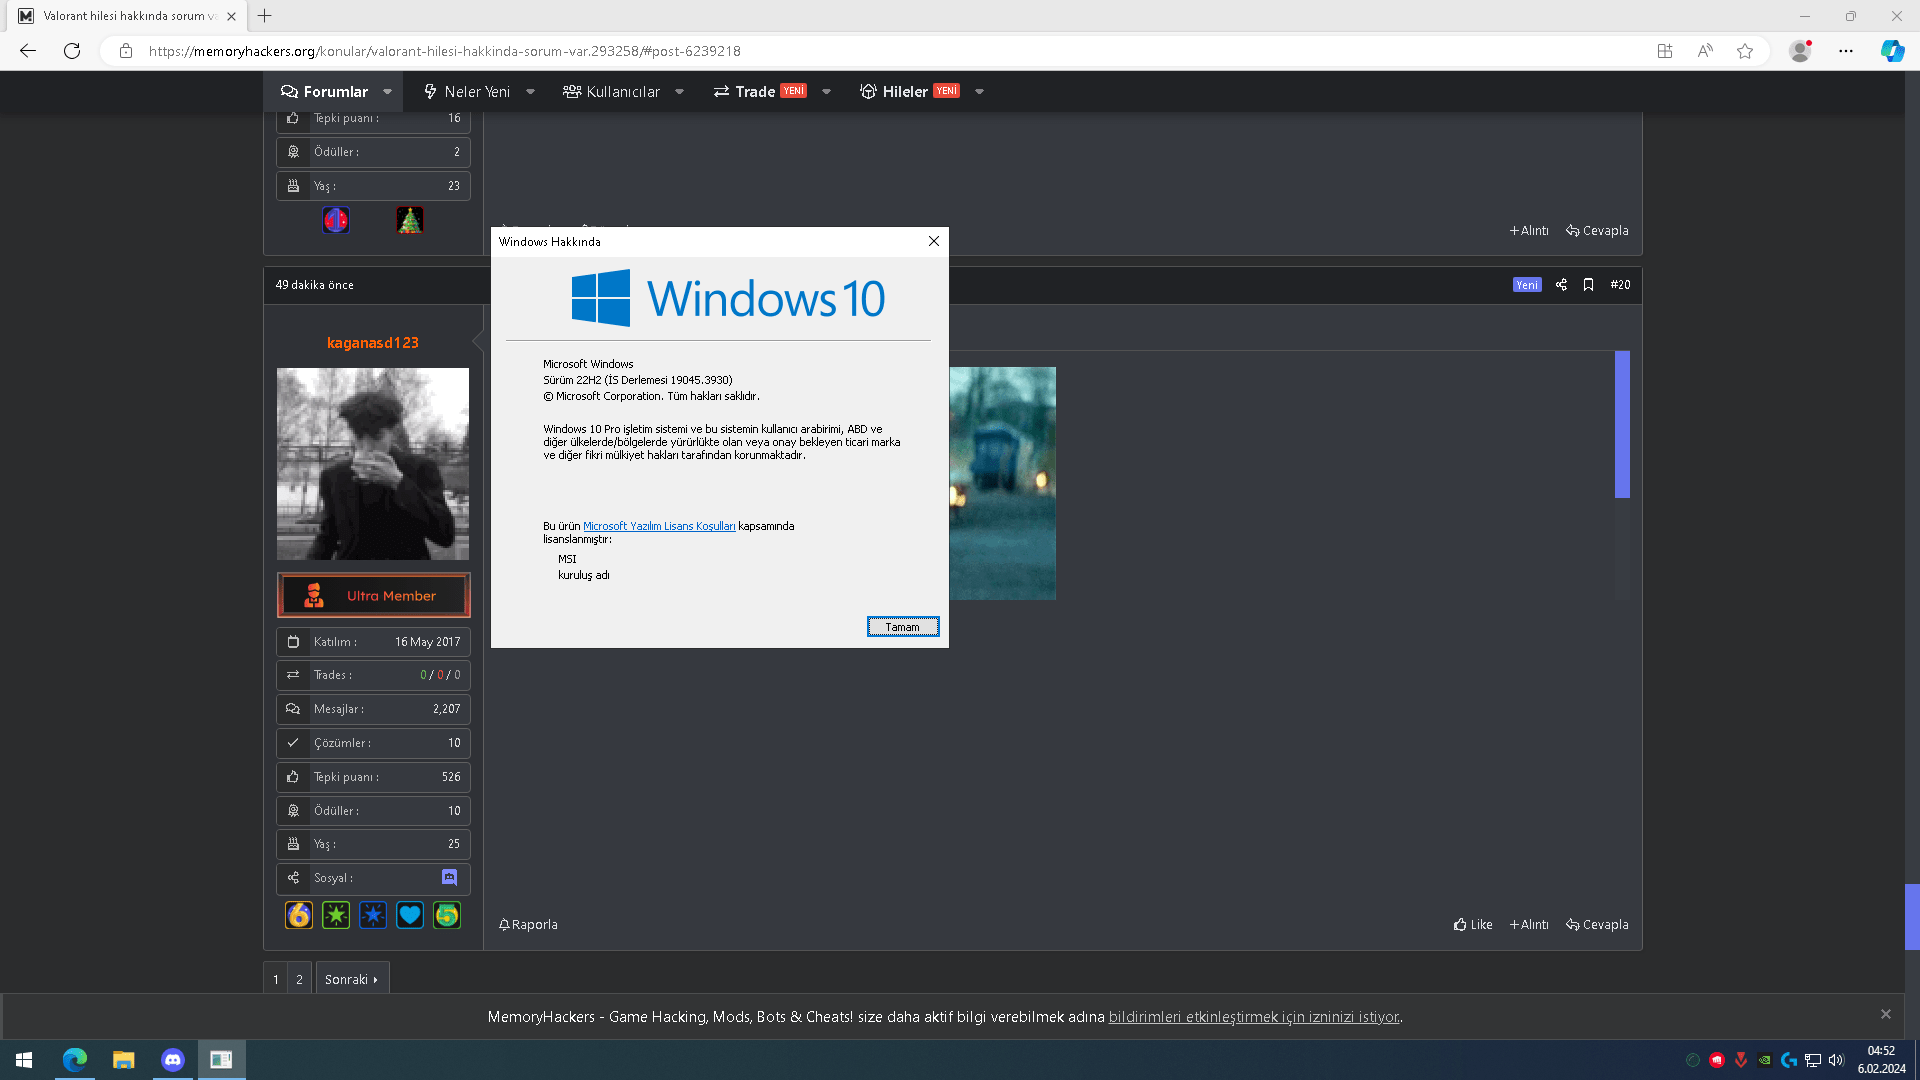Click Alıntı on post #20

tap(1529, 924)
